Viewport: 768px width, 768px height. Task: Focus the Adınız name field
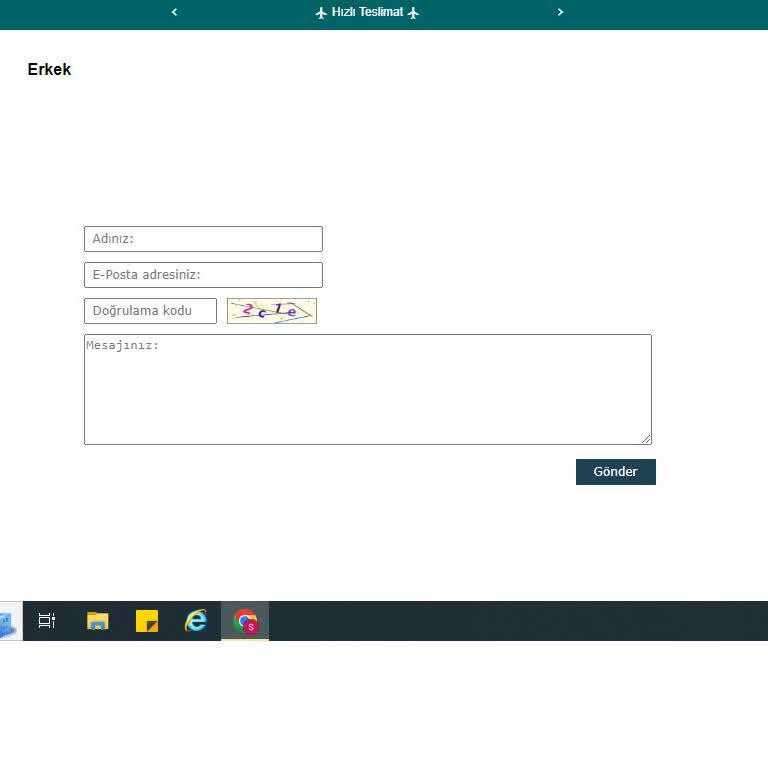pos(203,239)
